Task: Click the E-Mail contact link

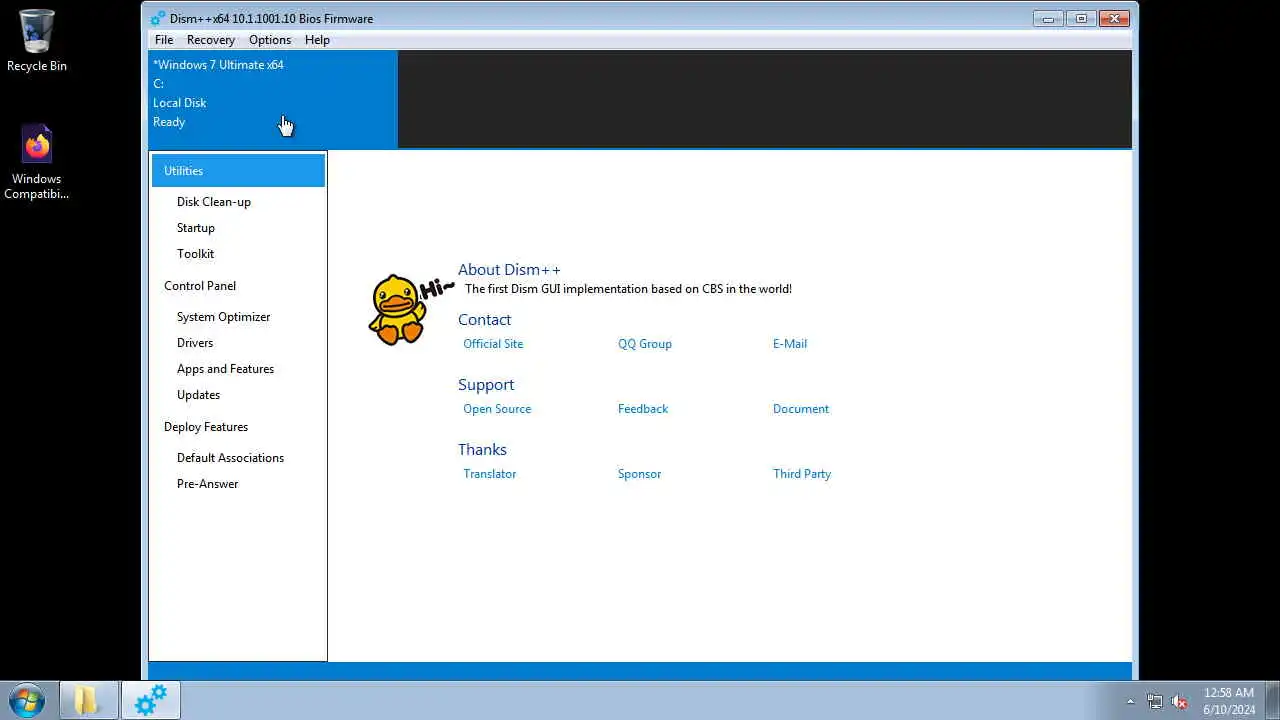Action: [x=790, y=344]
